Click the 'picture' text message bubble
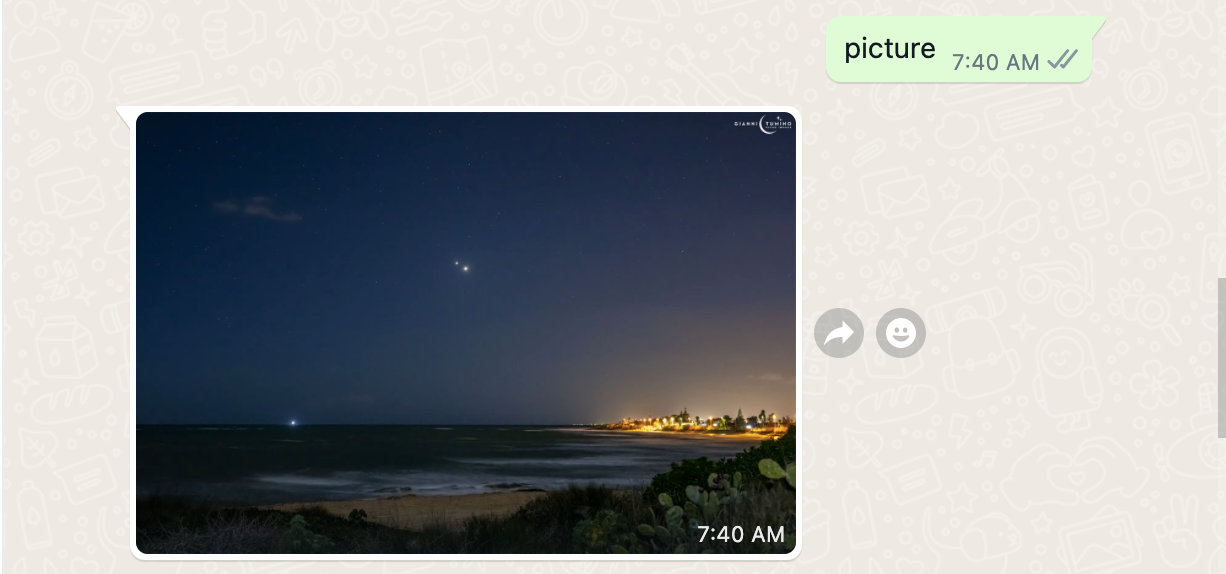1226x574 pixels. click(x=959, y=49)
